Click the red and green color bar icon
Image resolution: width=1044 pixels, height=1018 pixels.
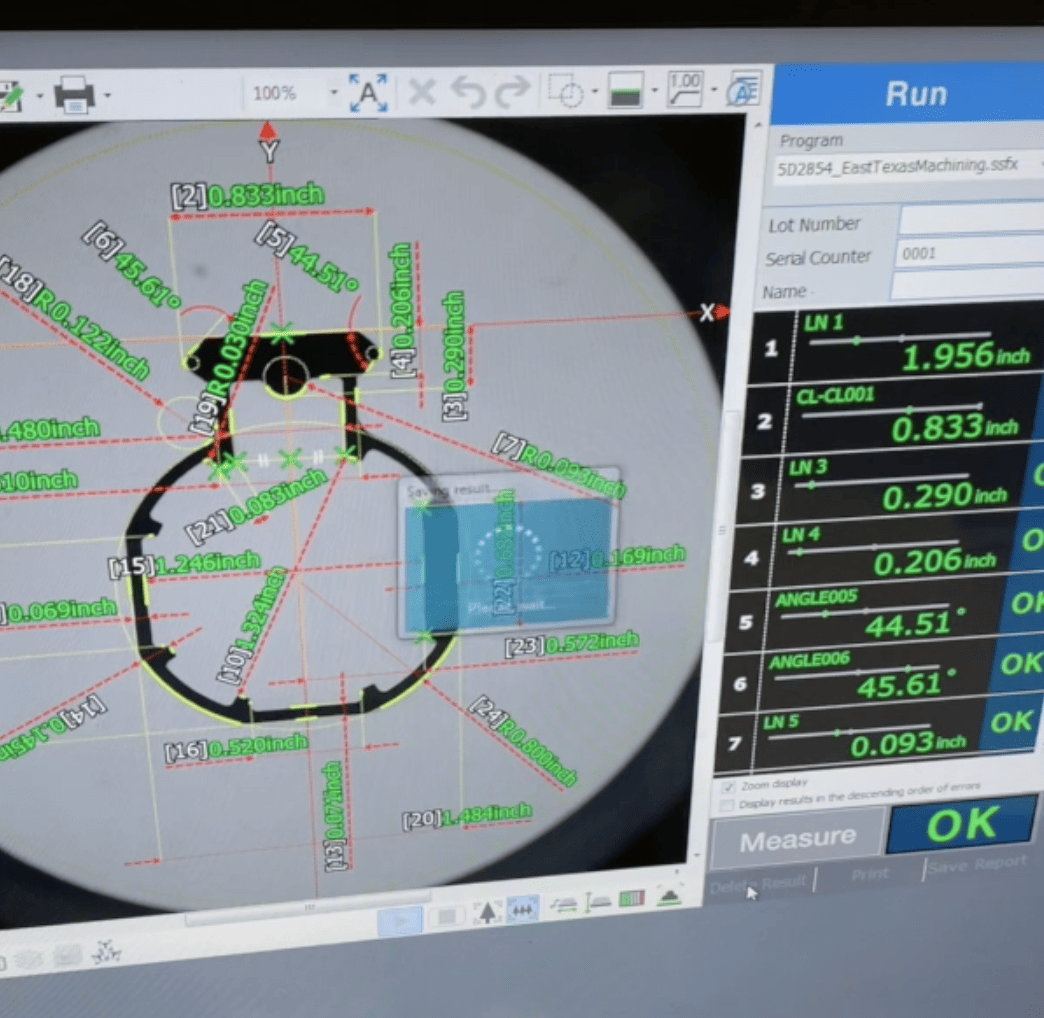click(632, 899)
